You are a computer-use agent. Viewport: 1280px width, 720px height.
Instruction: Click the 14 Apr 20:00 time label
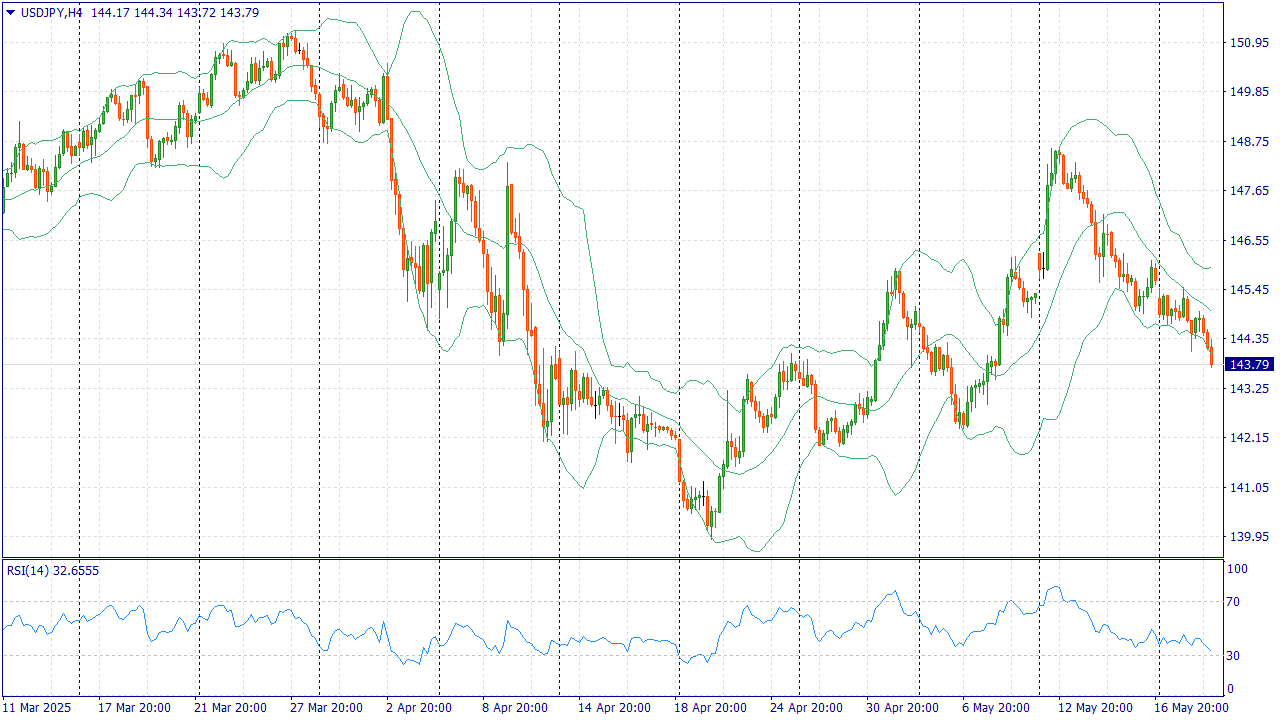coord(613,708)
